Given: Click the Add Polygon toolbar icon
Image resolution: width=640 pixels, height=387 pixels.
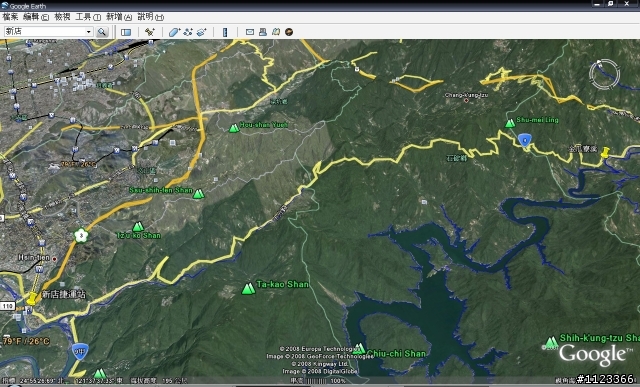Looking at the screenshot, I should 174,32.
